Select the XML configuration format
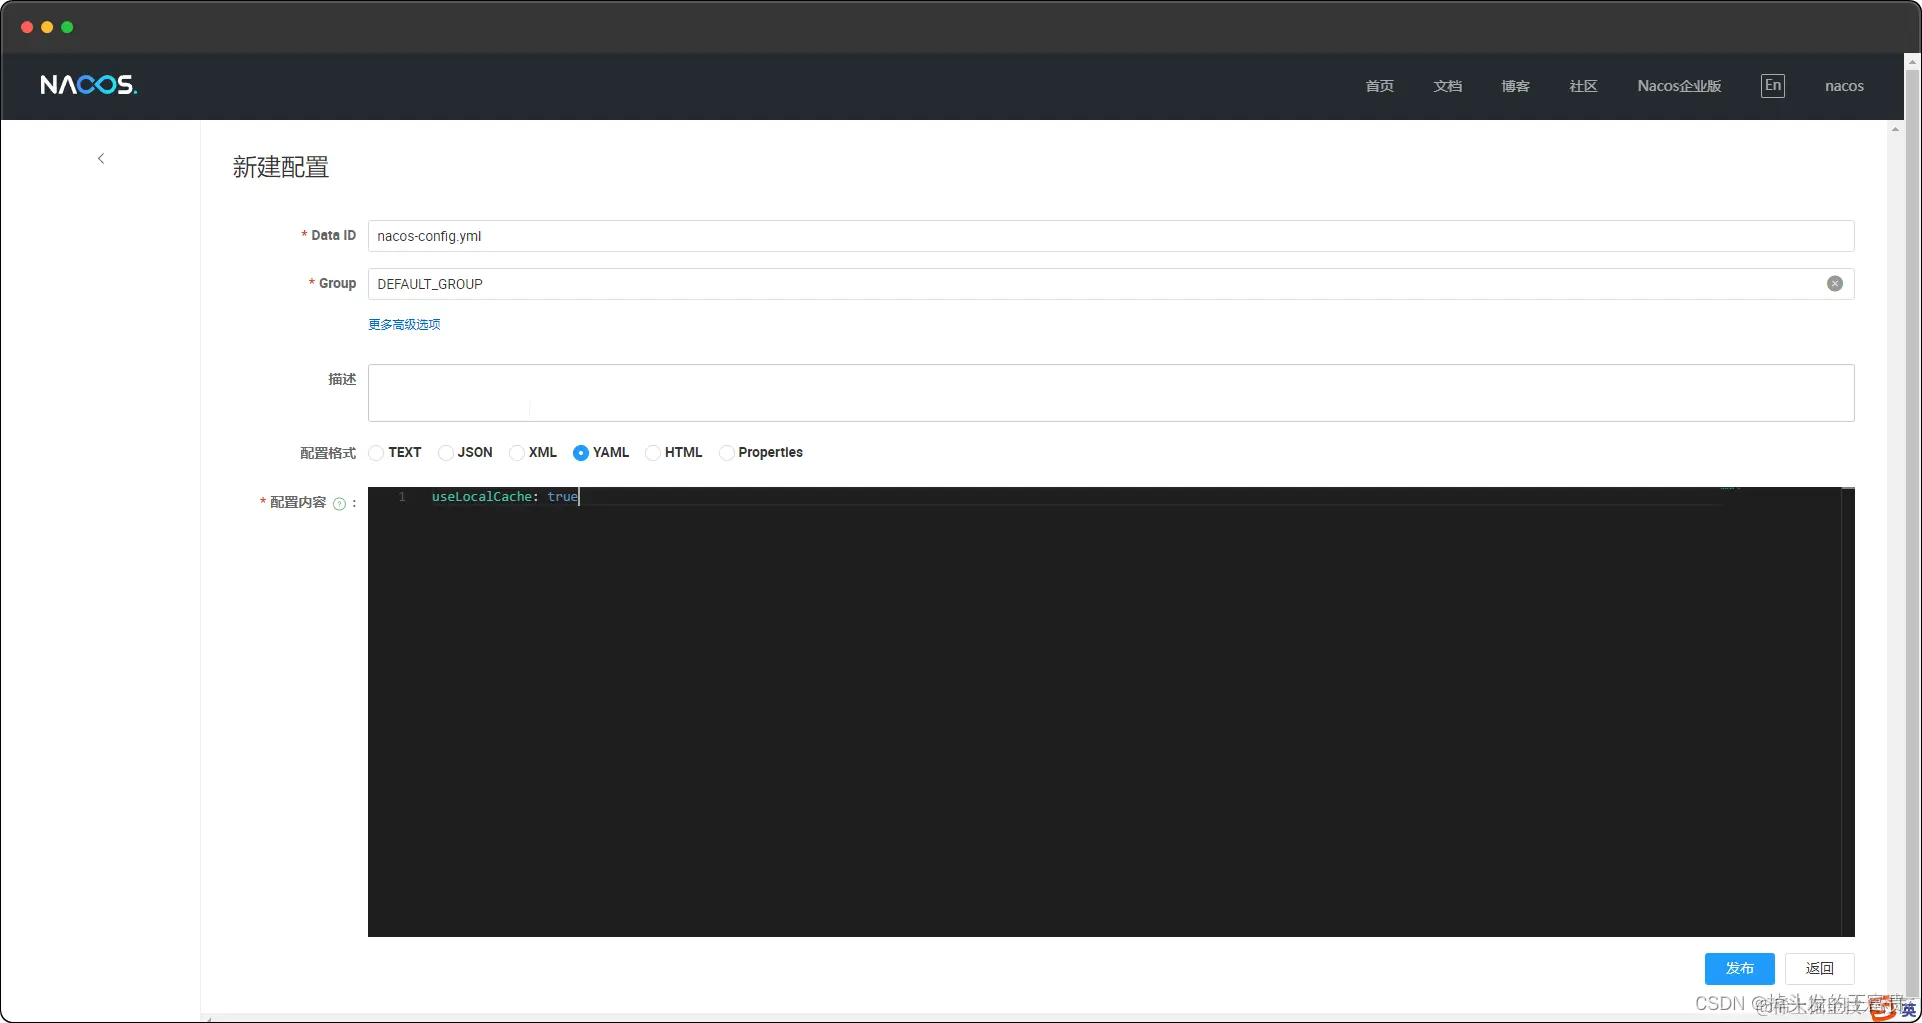Viewport: 1922px width, 1023px height. 516,453
